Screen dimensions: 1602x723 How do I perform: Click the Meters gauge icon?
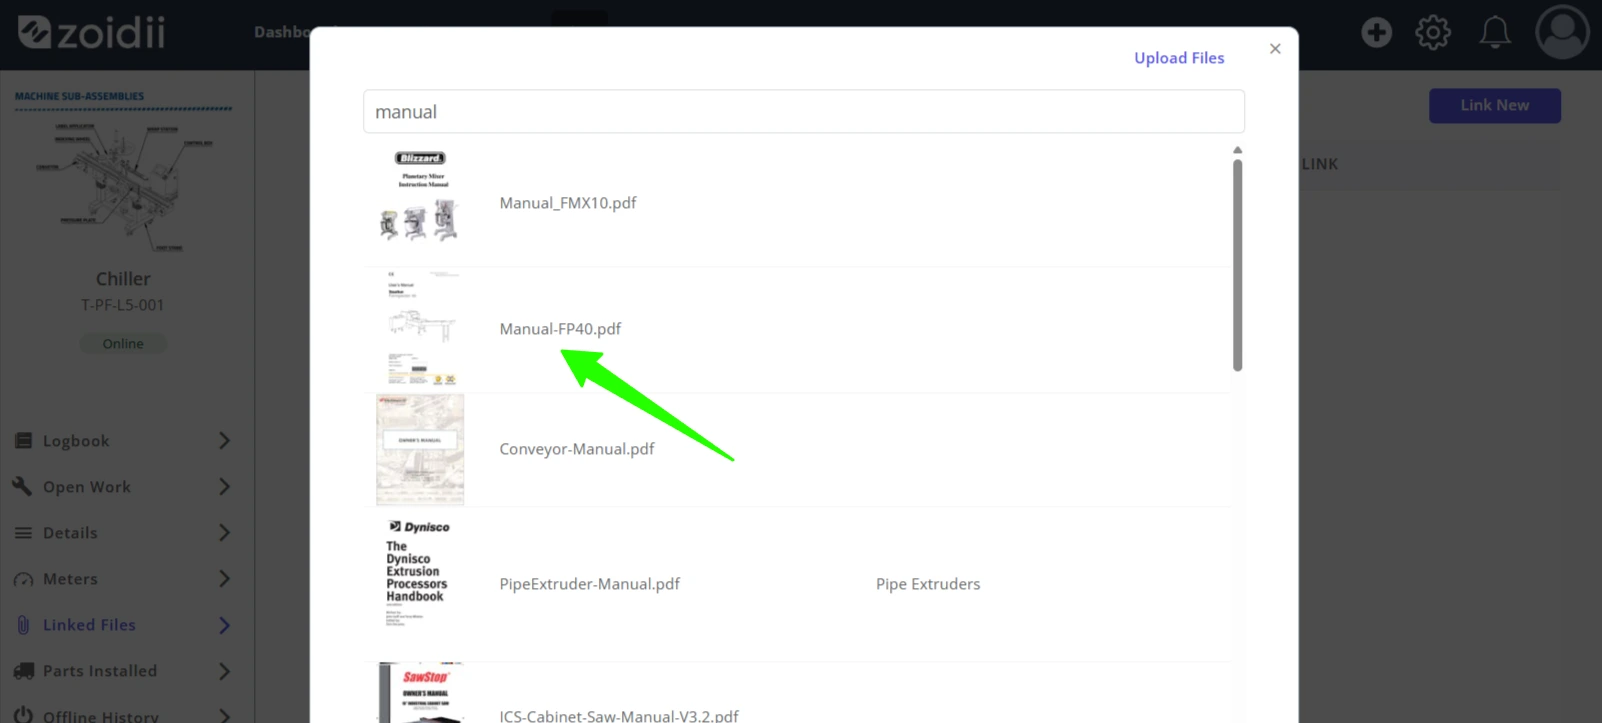click(x=23, y=580)
